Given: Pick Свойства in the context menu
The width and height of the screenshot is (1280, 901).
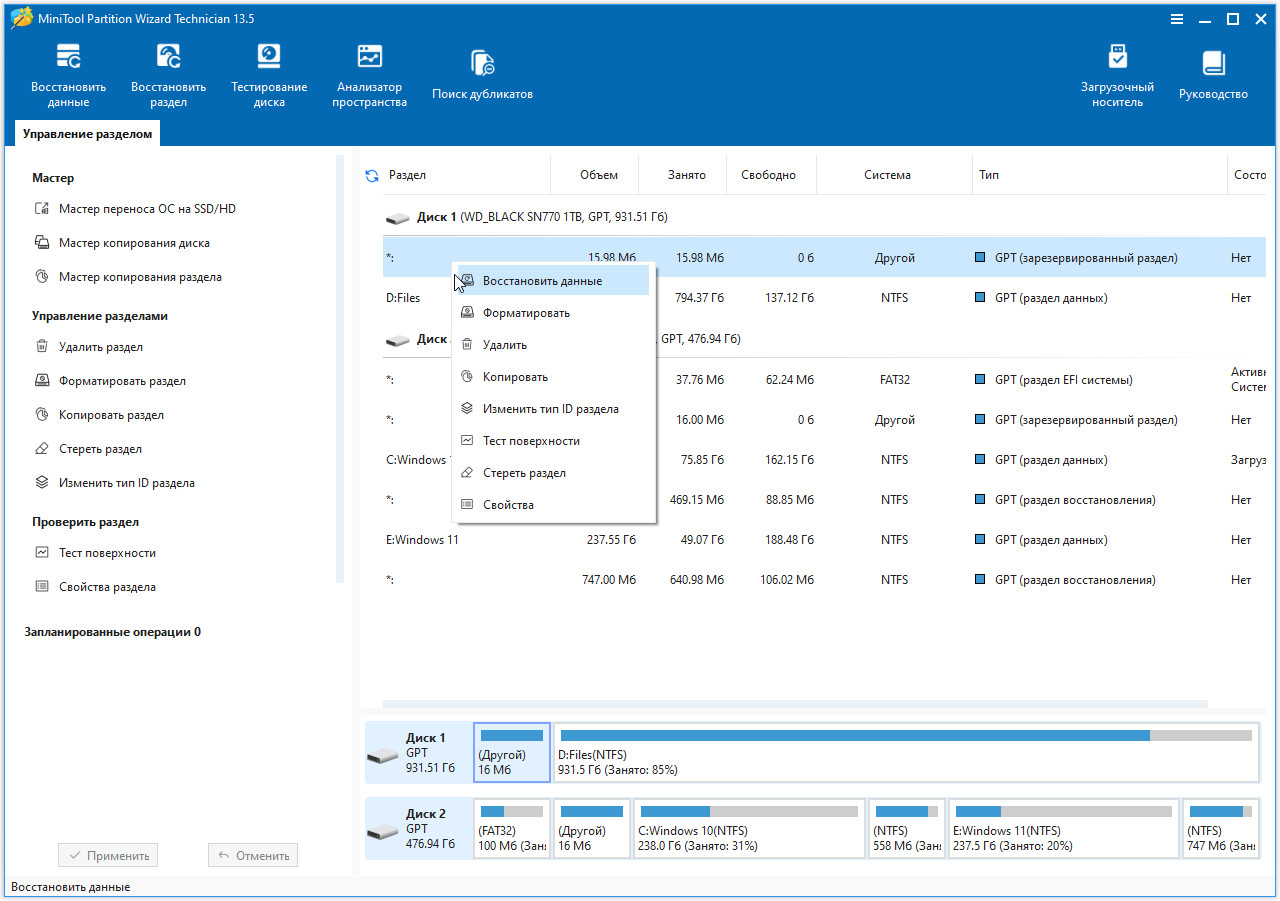Looking at the screenshot, I should [x=508, y=505].
